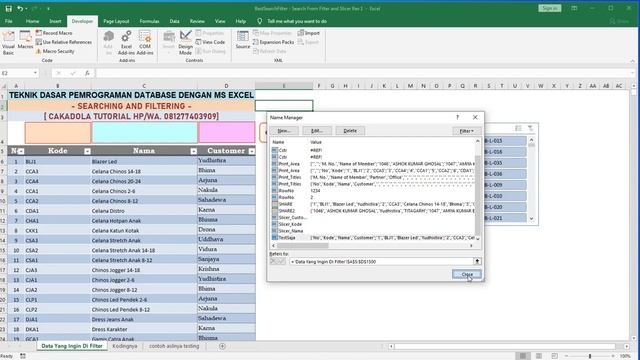Click Import in XML group
The height and width of the screenshot is (360, 640).
coord(309,33)
